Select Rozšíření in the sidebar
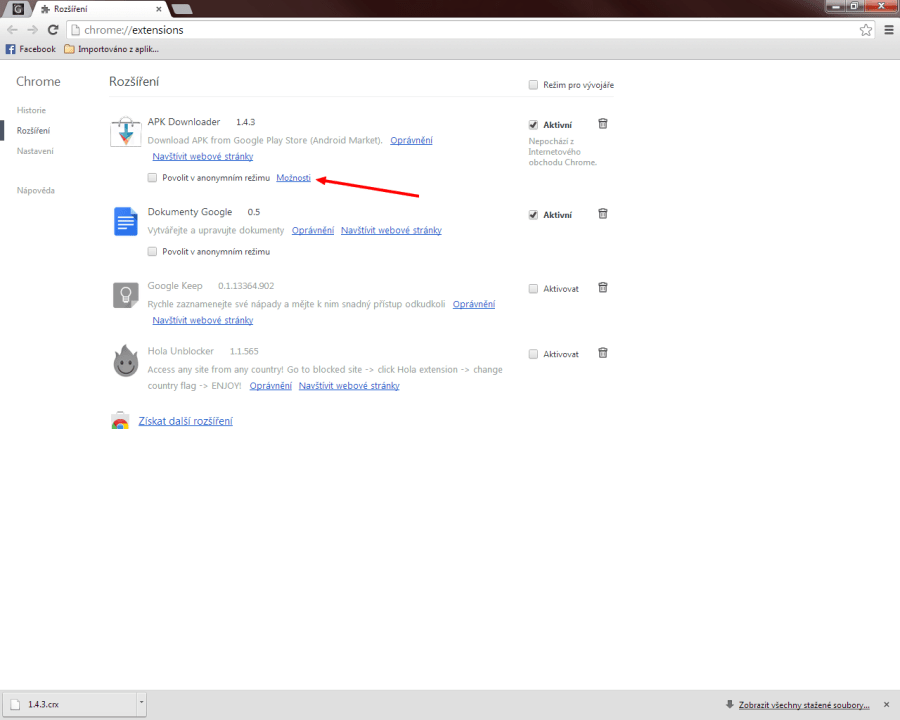The height and width of the screenshot is (720, 900). [x=33, y=130]
